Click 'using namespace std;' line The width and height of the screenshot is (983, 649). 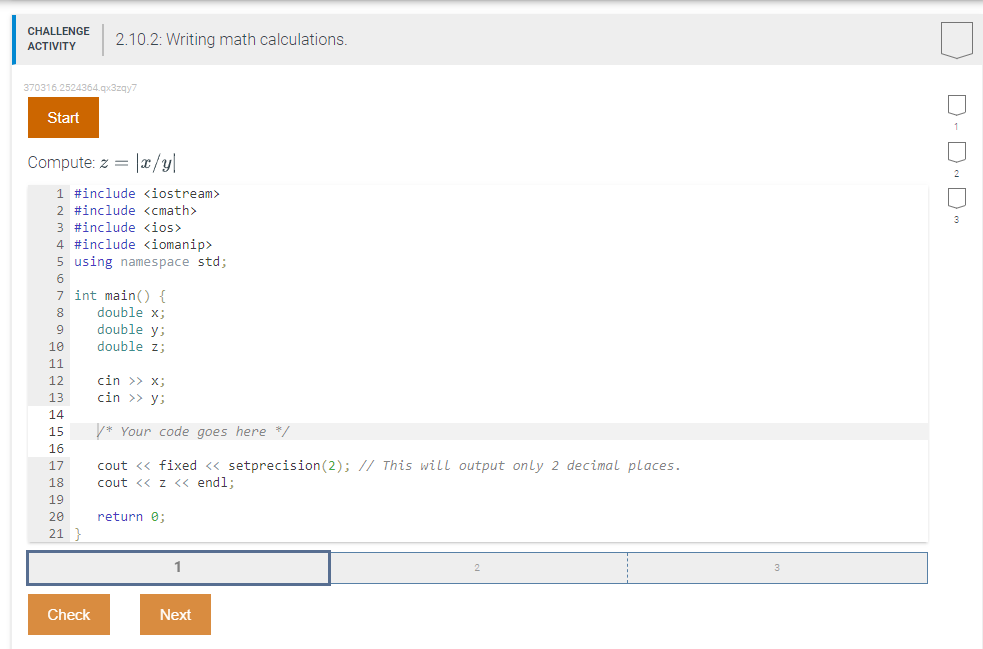coord(150,261)
